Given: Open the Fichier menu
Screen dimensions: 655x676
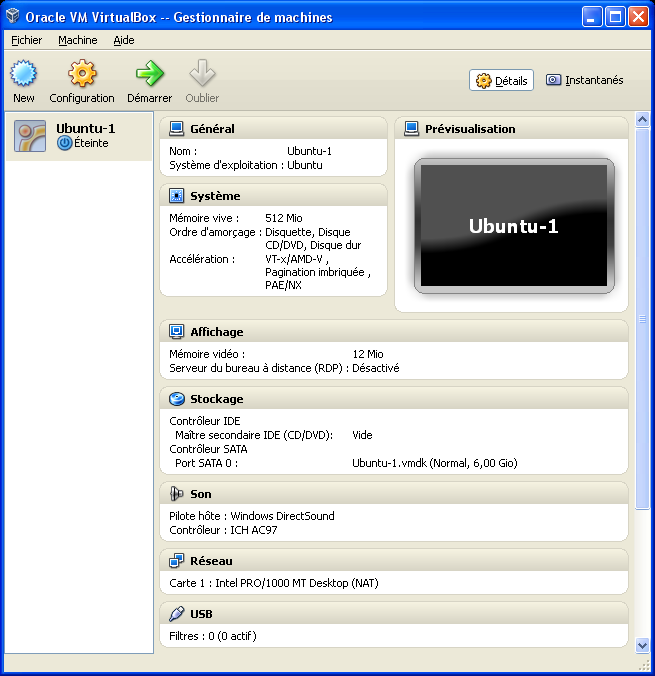Looking at the screenshot, I should pos(27,40).
